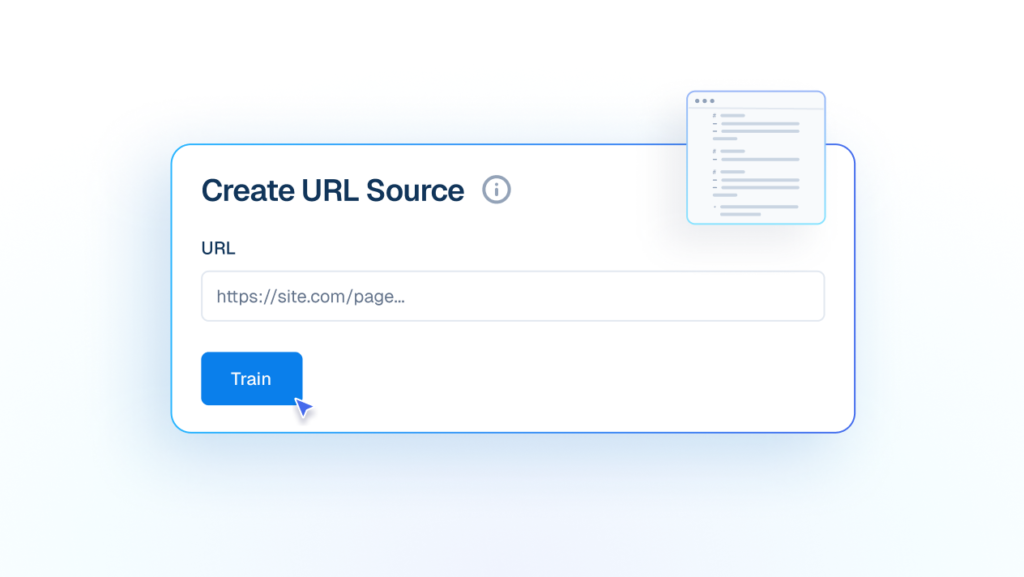
Task: Click the cursor arrow near the Train button
Action: tap(301, 407)
